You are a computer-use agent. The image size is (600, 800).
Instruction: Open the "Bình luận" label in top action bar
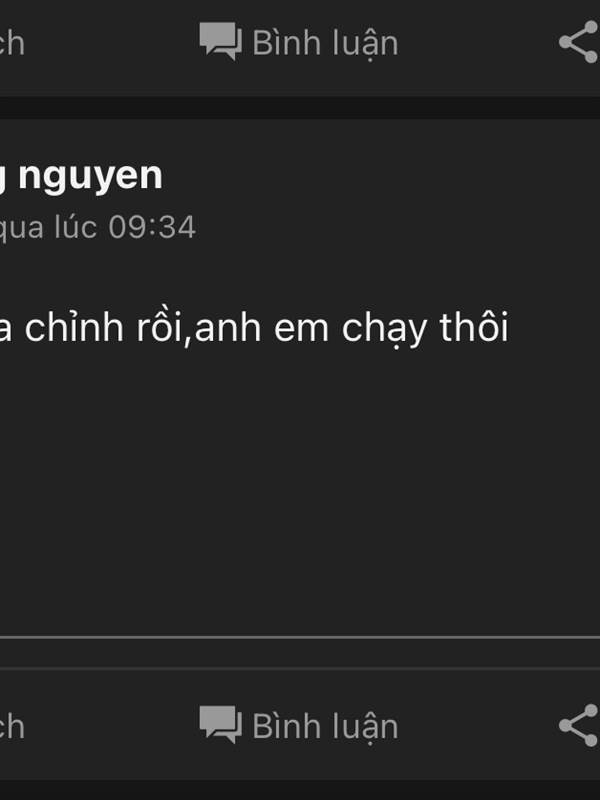pos(325,43)
